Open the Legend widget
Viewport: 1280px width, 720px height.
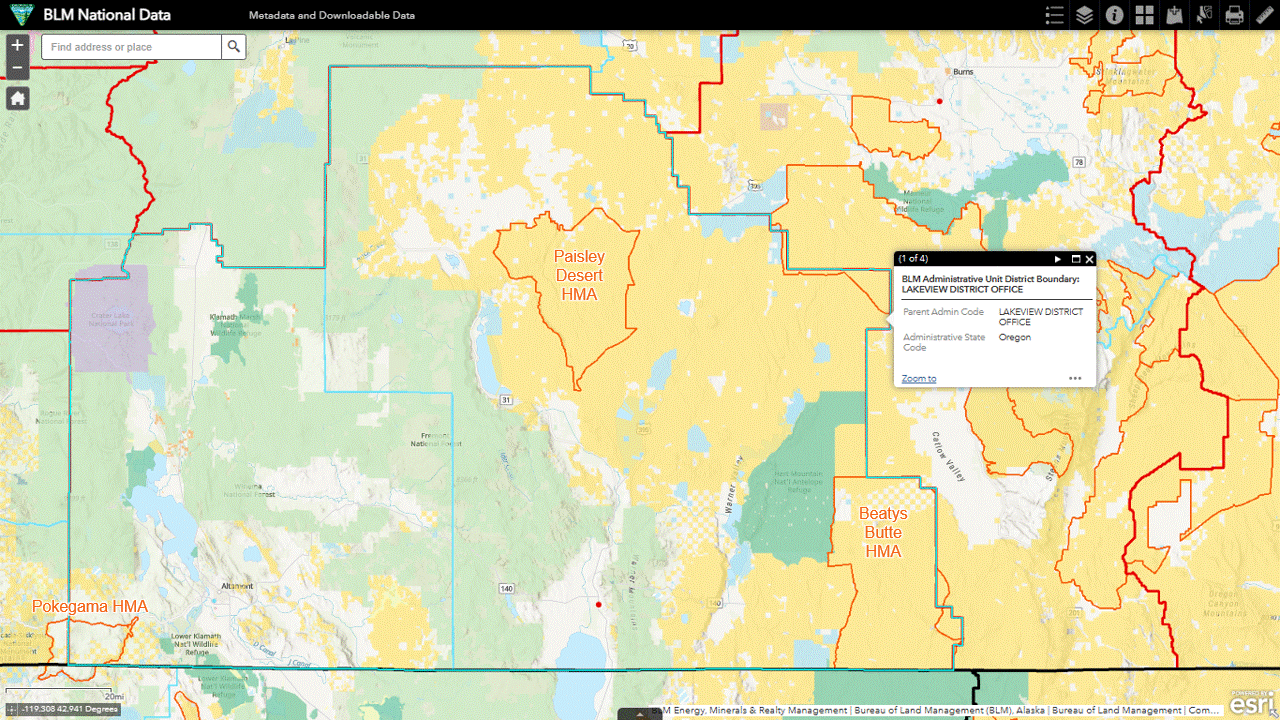point(1054,15)
